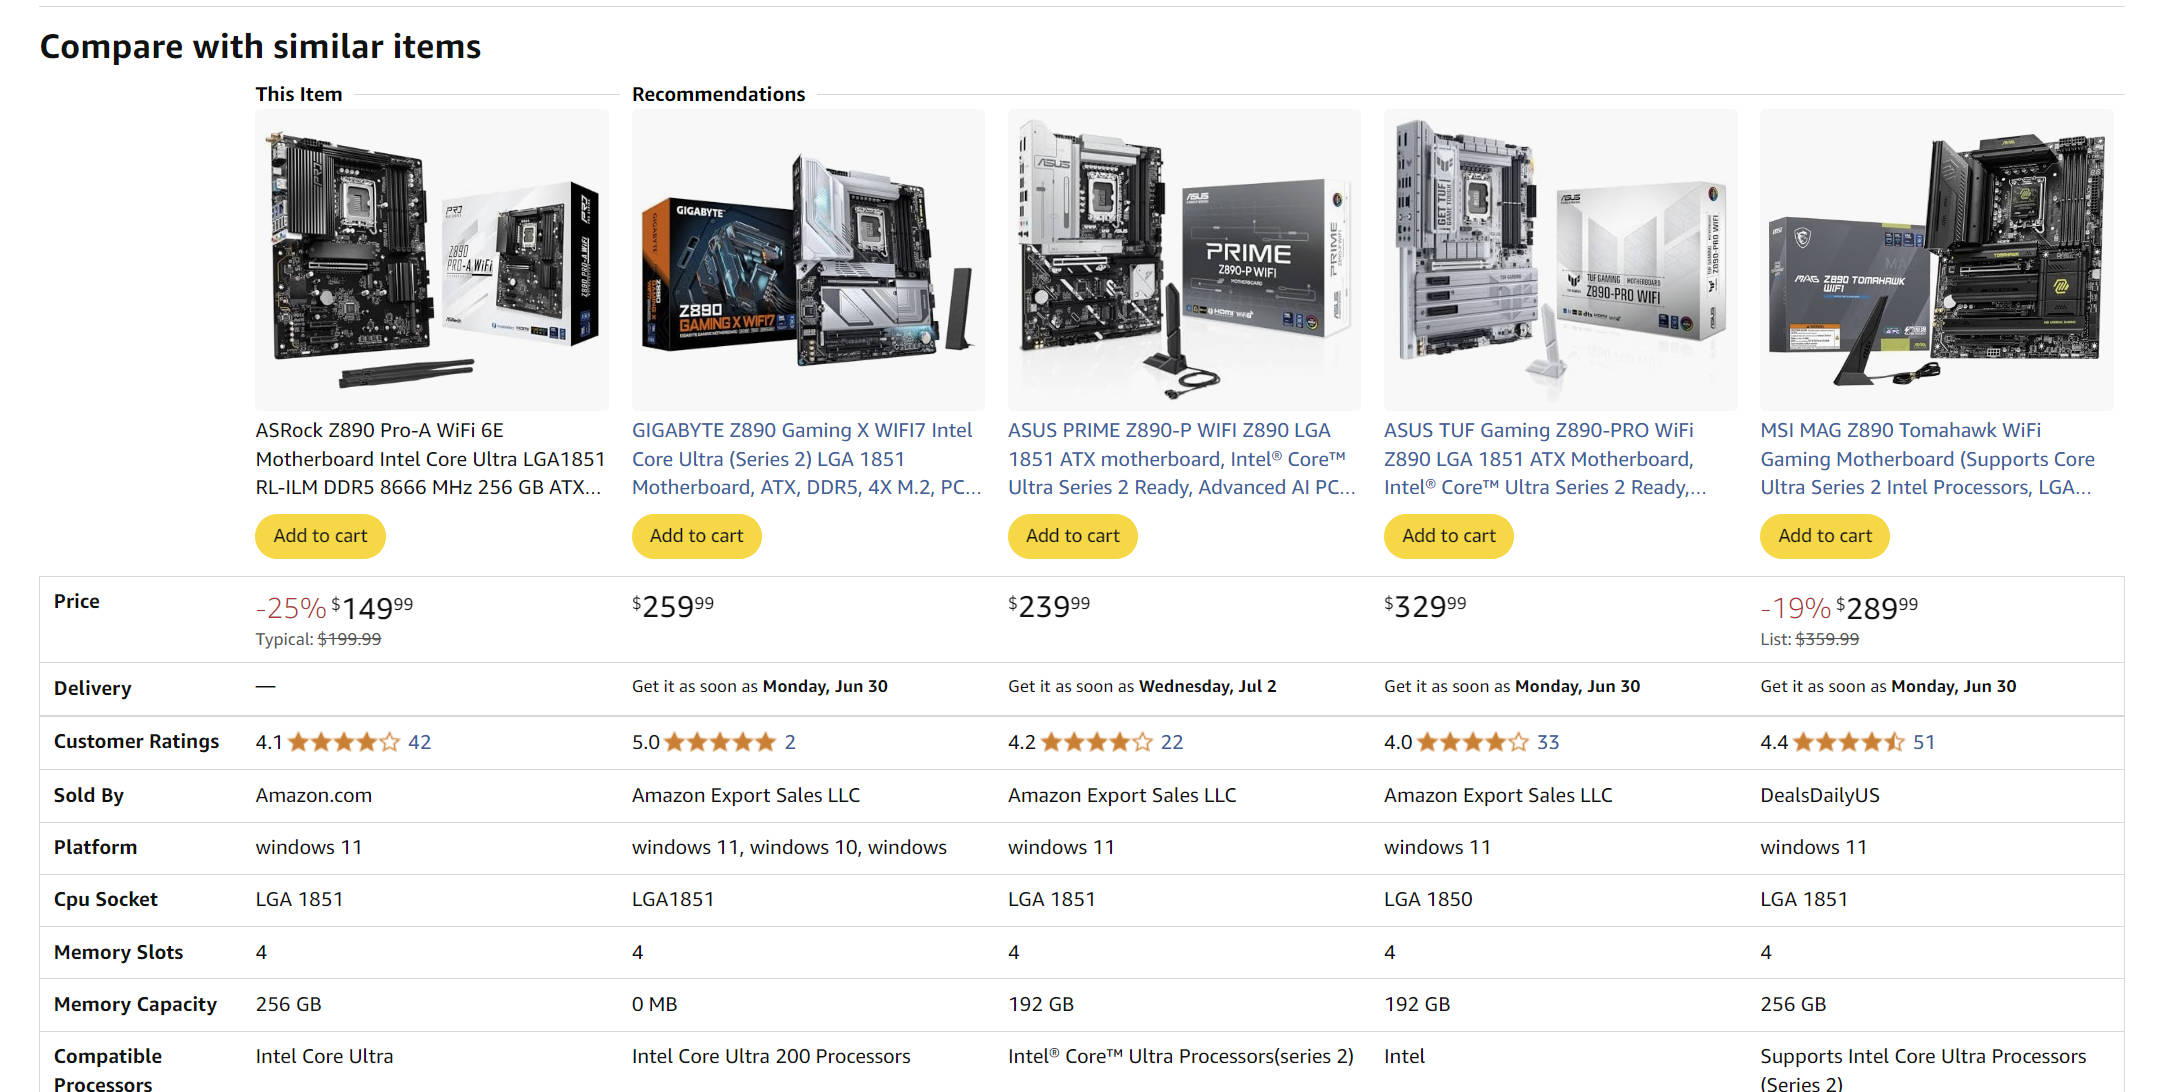2164x1092 pixels.
Task: Click the $289.99 price of the MSI board
Action: point(1877,607)
